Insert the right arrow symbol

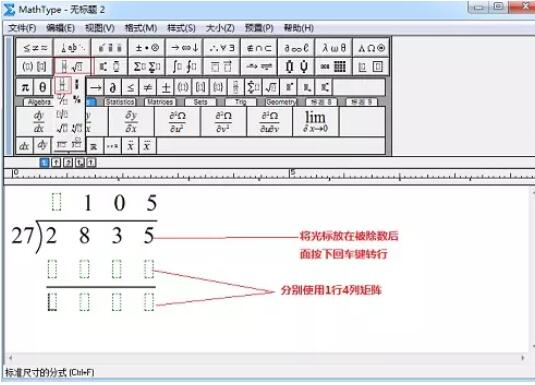(x=95, y=87)
